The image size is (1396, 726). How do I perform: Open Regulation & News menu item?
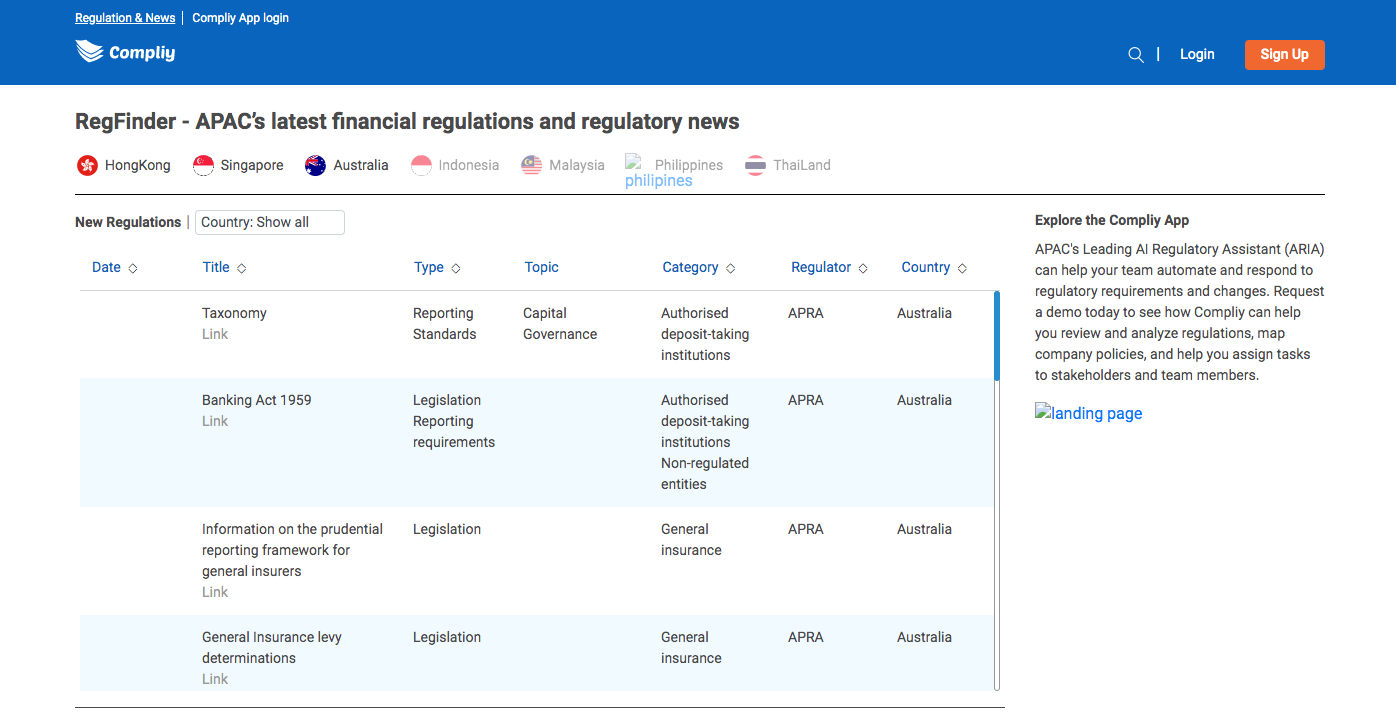125,18
